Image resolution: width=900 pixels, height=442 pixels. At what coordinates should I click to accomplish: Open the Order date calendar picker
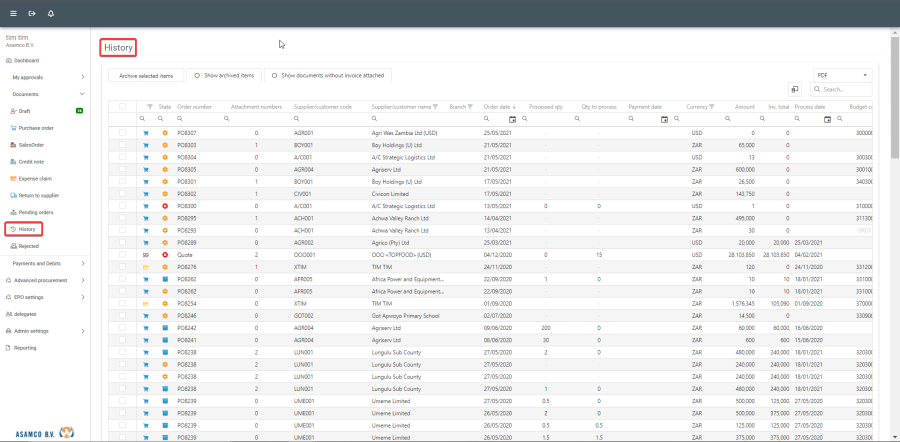[x=513, y=119]
